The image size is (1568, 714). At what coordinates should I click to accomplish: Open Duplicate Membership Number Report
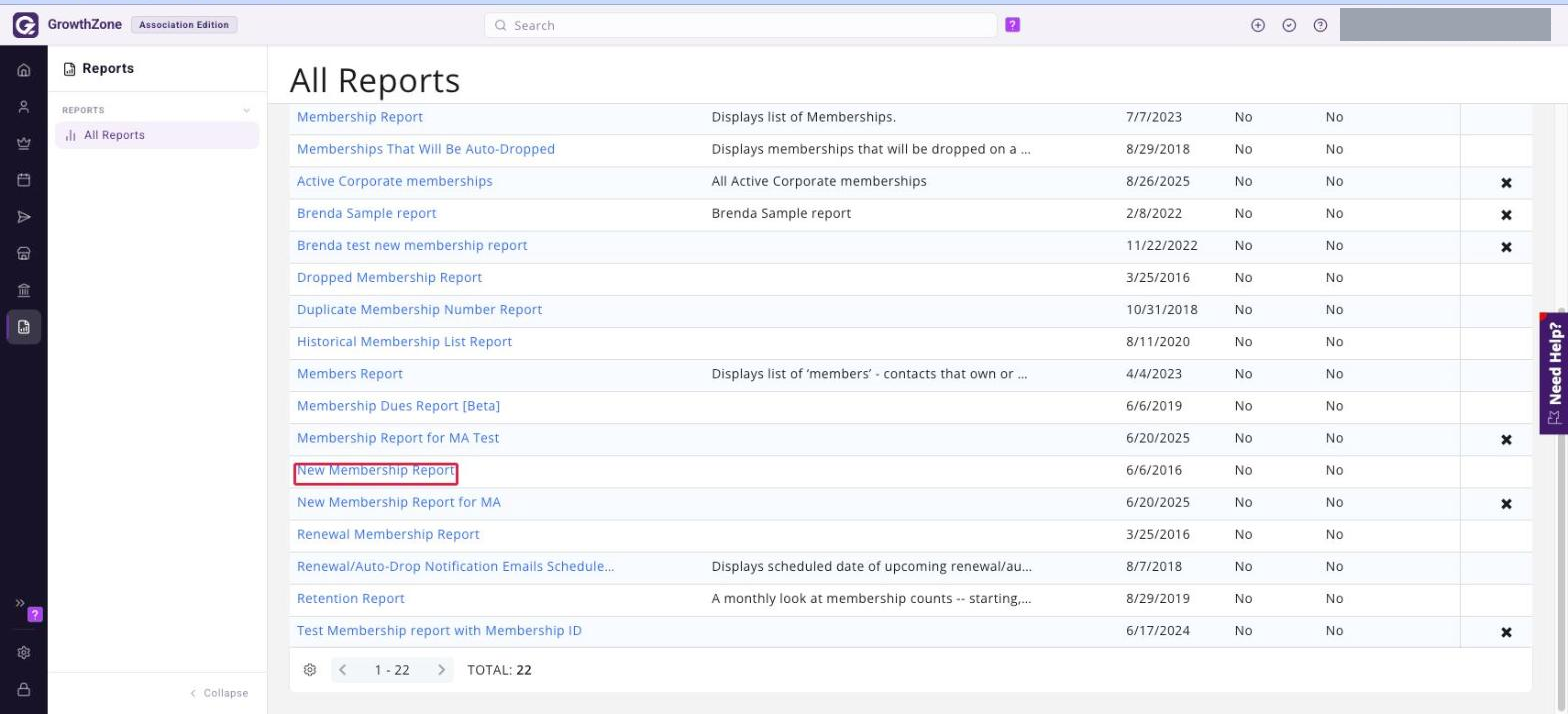pyautogui.click(x=420, y=309)
